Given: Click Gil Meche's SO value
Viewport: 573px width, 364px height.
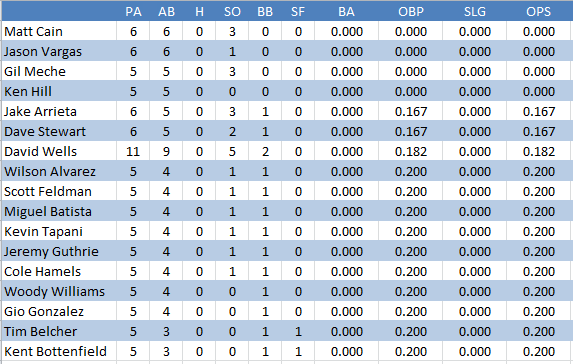Looking at the screenshot, I should point(232,71).
